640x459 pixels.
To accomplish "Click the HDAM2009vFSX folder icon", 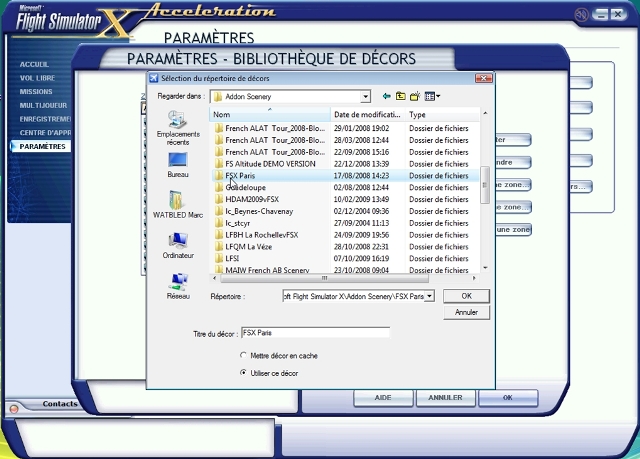I will click(x=219, y=199).
